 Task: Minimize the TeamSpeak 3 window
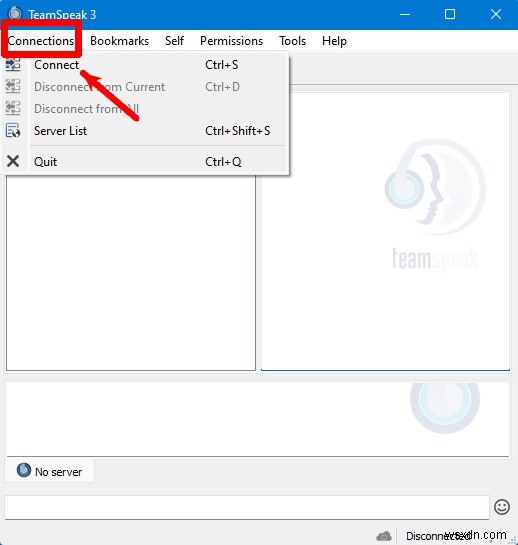(405, 14)
